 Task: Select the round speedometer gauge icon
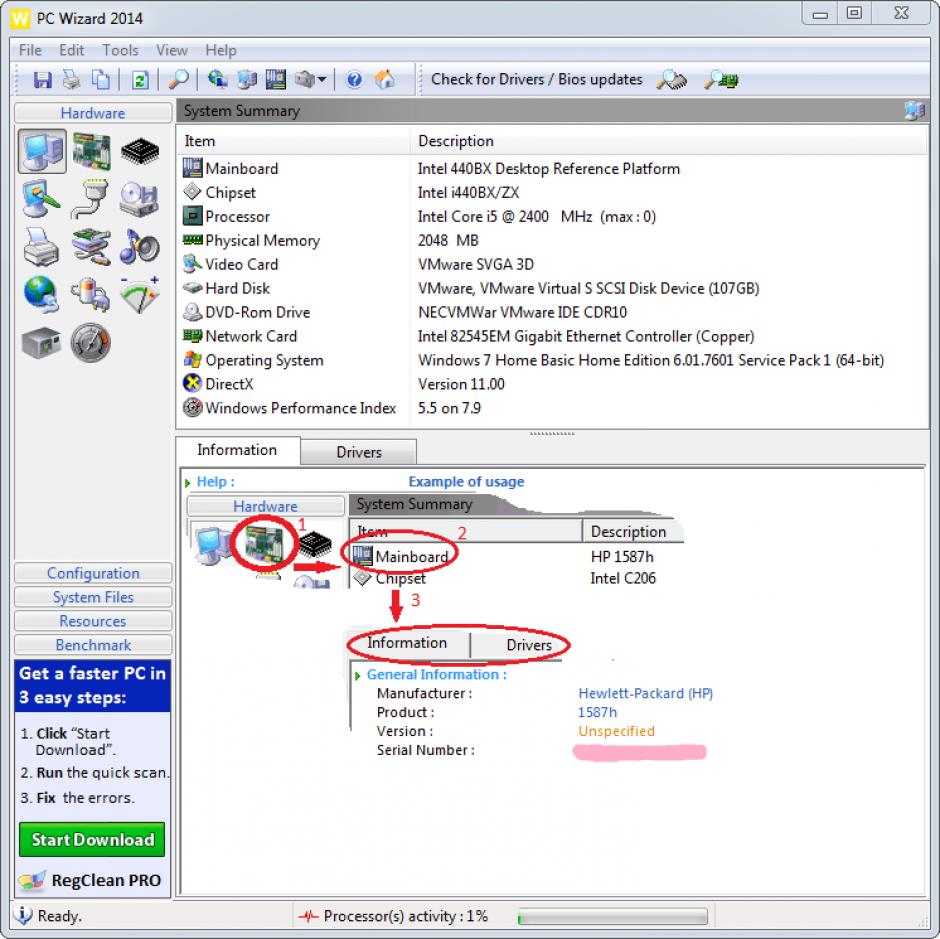pos(91,343)
